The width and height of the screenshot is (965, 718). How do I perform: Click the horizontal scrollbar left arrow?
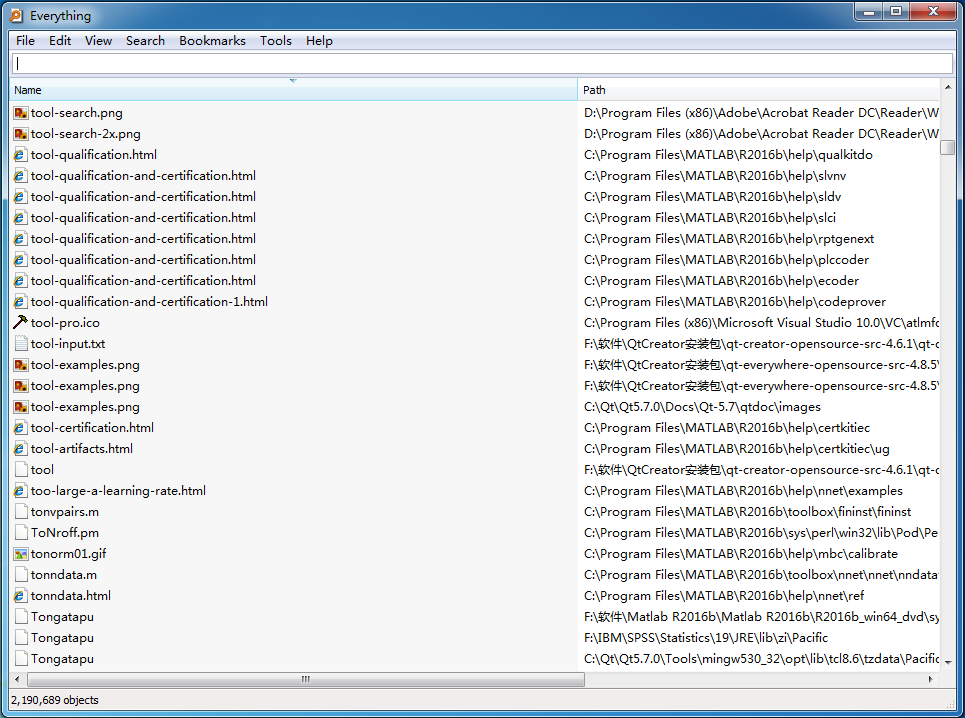click(17, 679)
